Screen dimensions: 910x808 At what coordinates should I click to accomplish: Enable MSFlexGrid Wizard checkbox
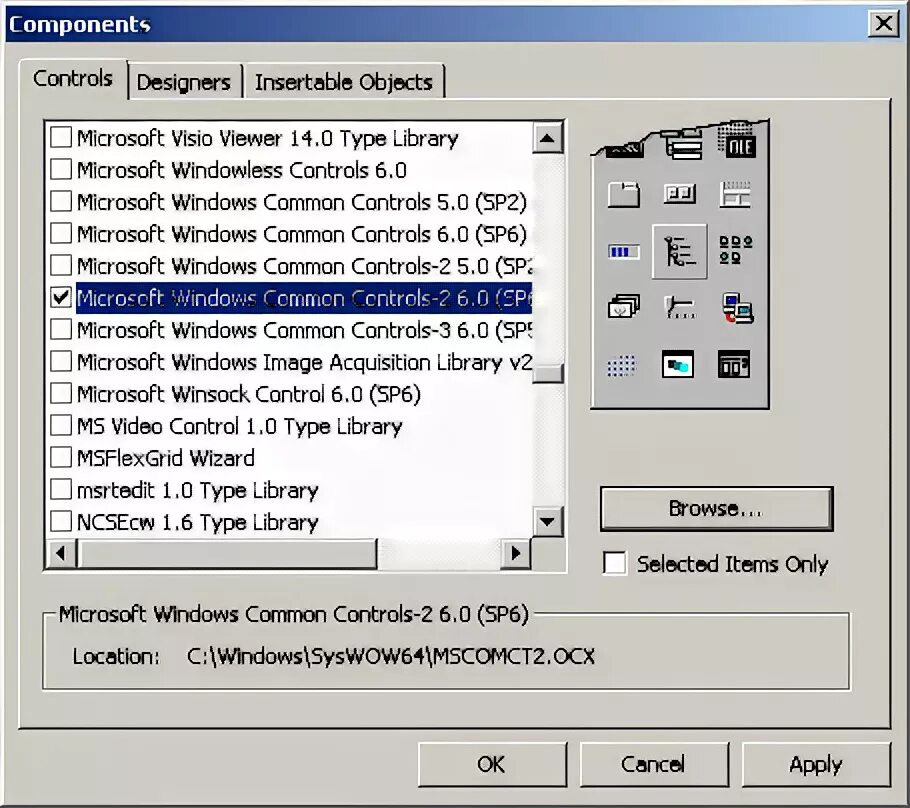pos(61,457)
